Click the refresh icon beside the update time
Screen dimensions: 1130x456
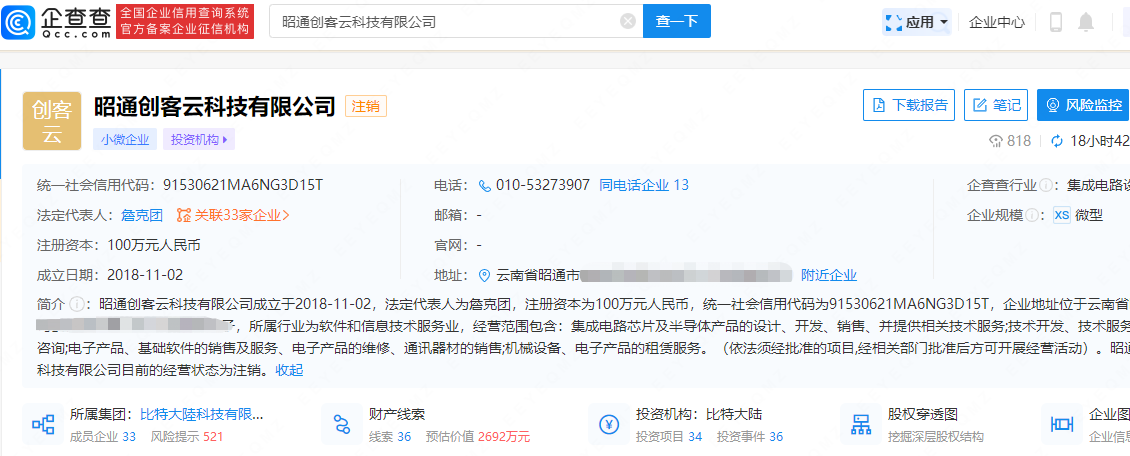pos(1057,140)
